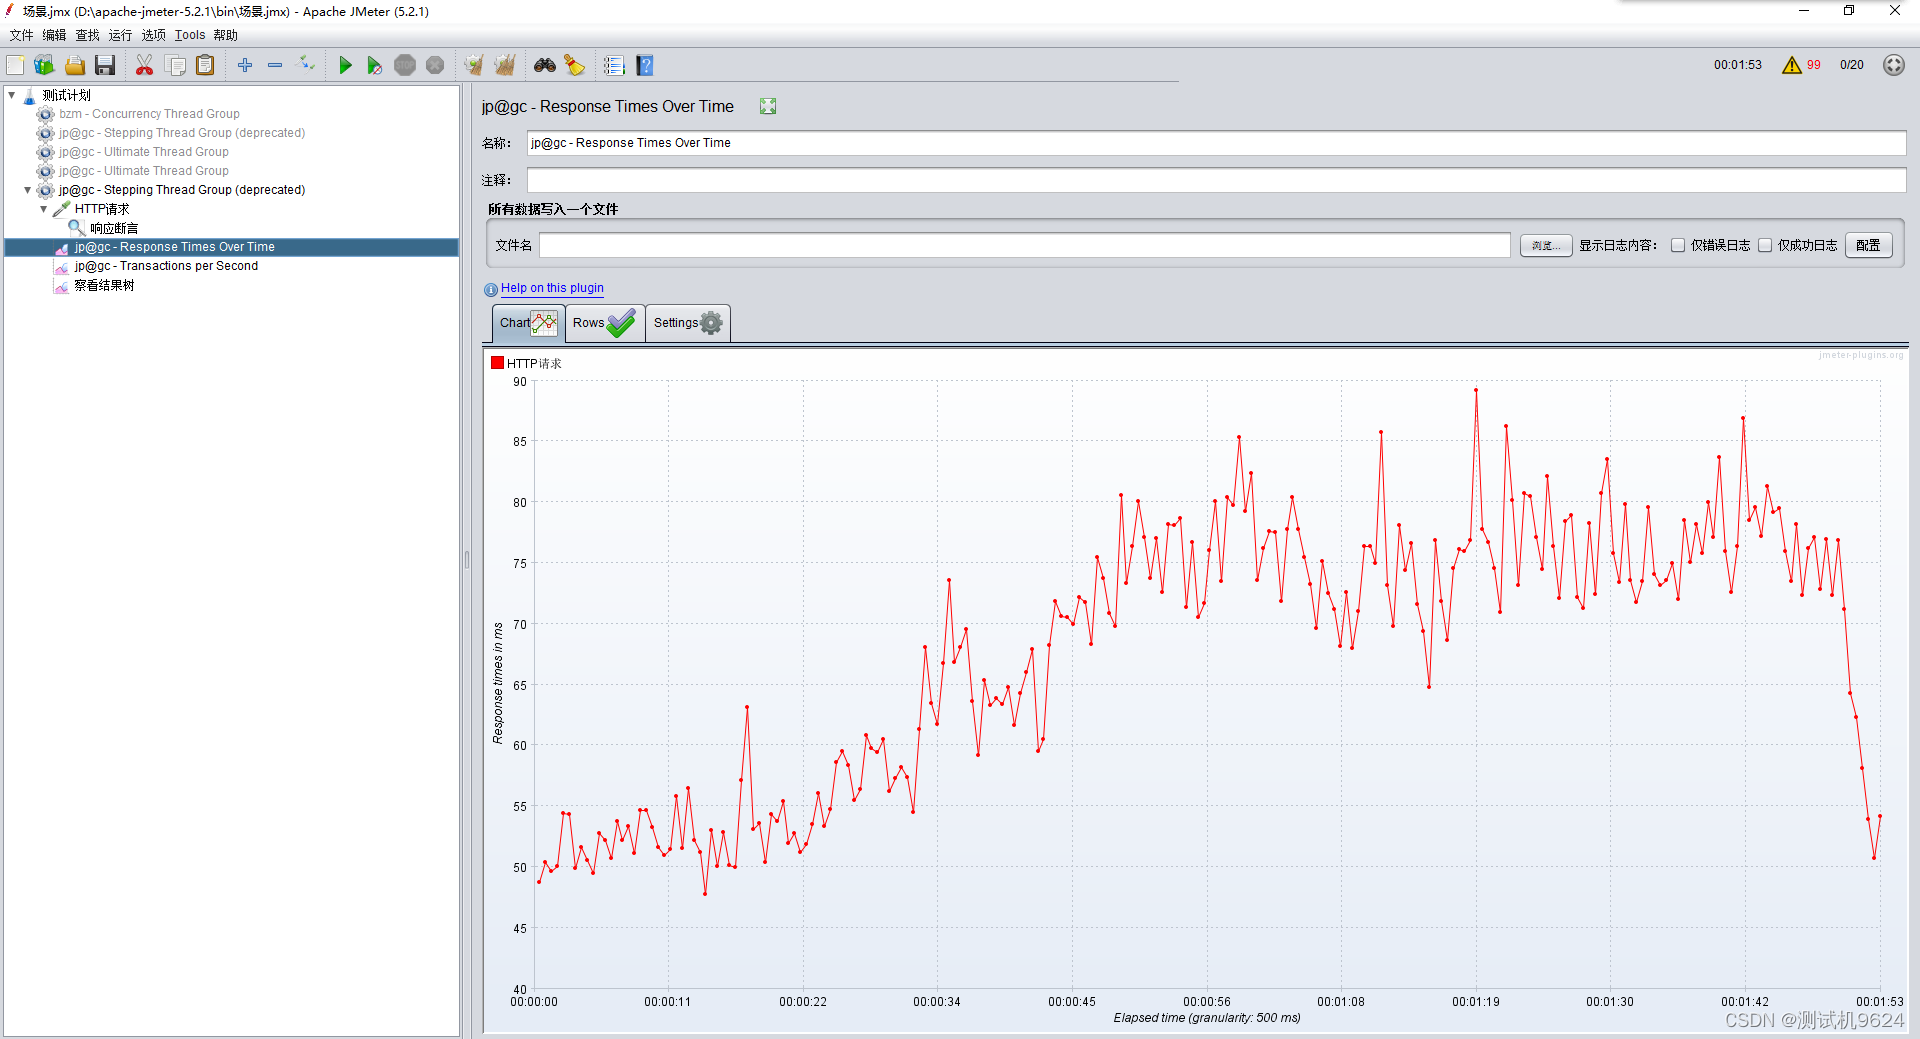Click the yellow warning triangle icon
1920x1039 pixels.
[1792, 65]
